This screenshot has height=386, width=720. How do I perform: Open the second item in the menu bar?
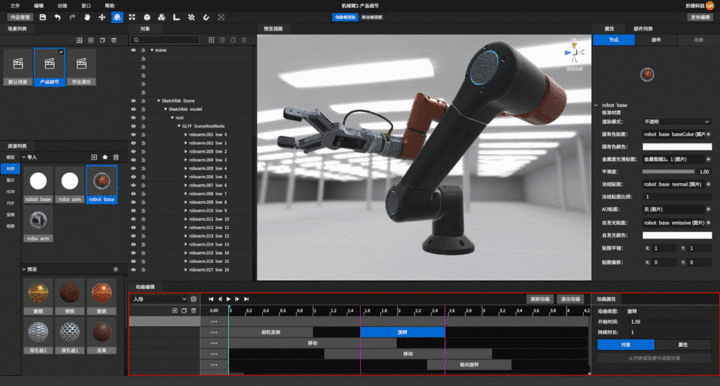[x=39, y=6]
